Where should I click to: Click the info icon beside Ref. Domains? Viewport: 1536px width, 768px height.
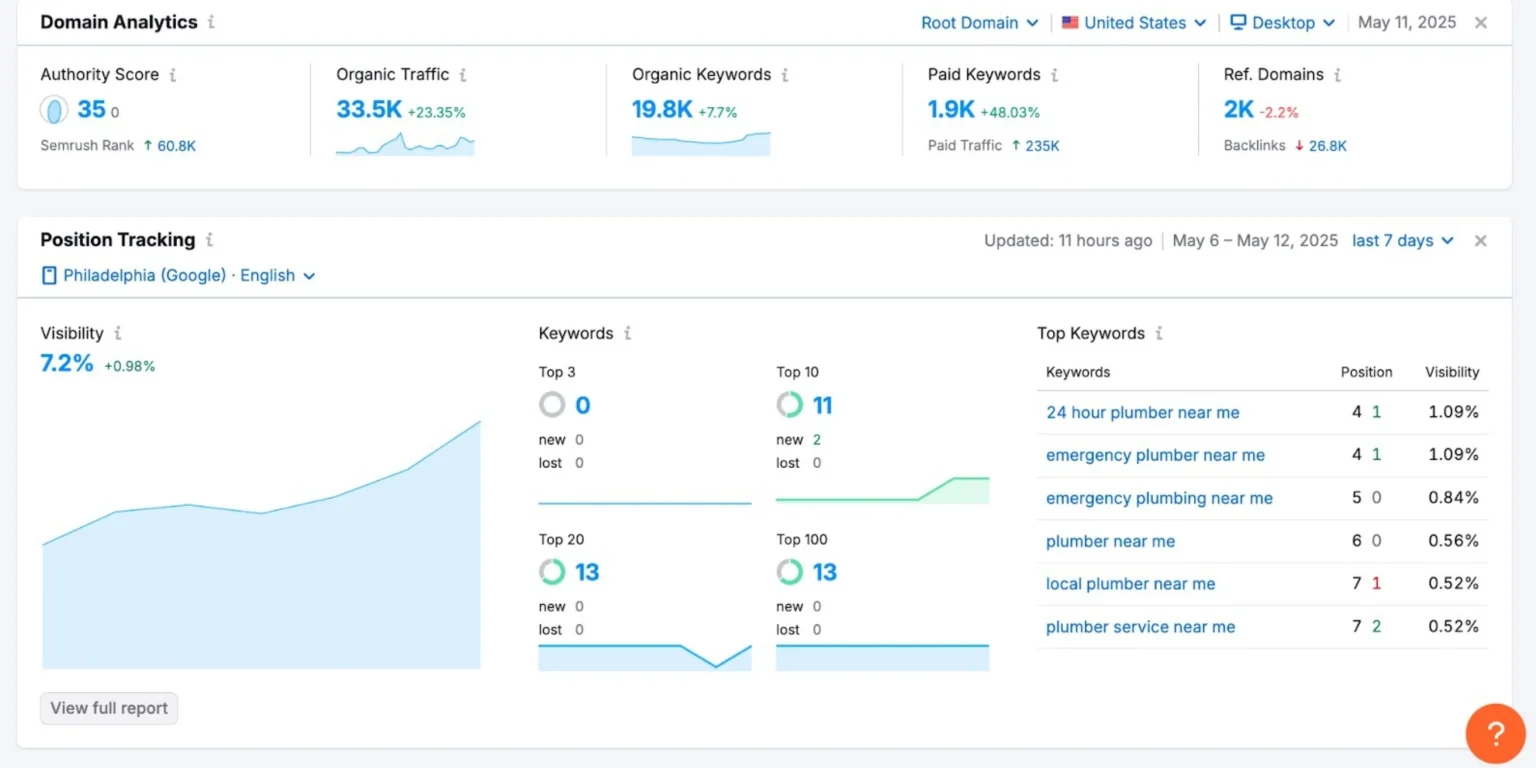tap(1337, 75)
